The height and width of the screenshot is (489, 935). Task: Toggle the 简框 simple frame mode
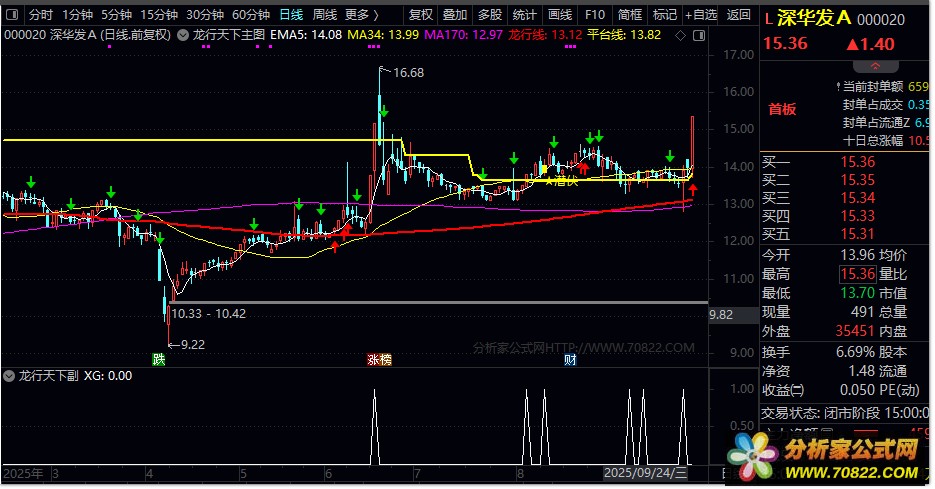[630, 14]
